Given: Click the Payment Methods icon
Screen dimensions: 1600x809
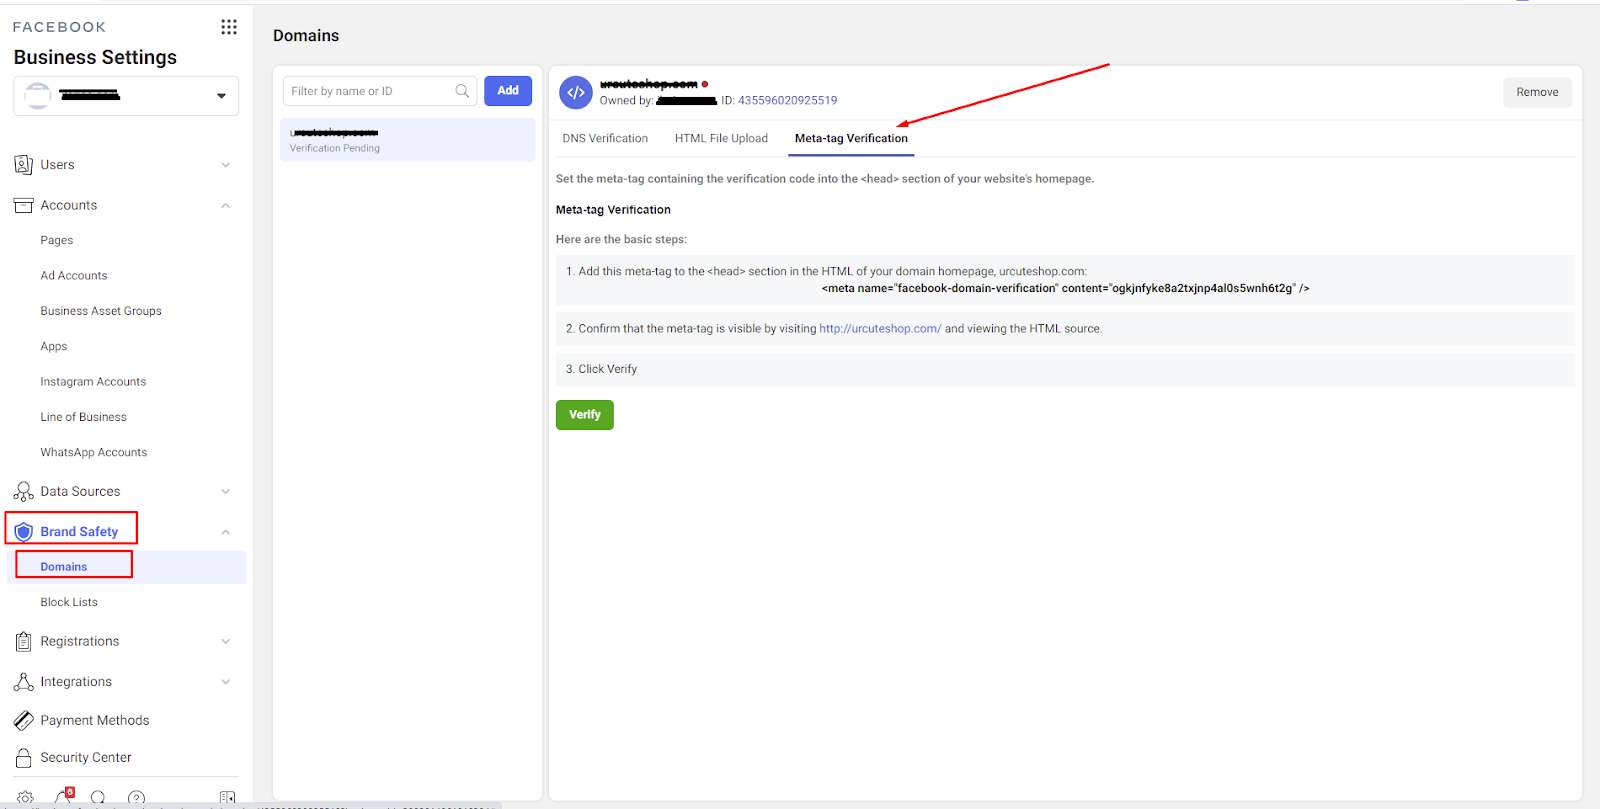Looking at the screenshot, I should [23, 720].
